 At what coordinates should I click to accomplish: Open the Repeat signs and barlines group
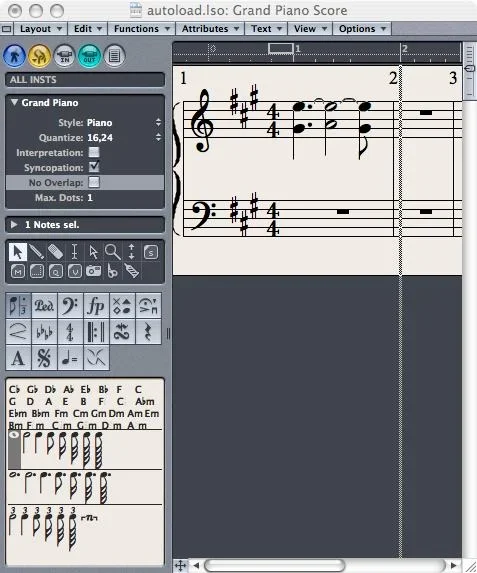(96, 331)
